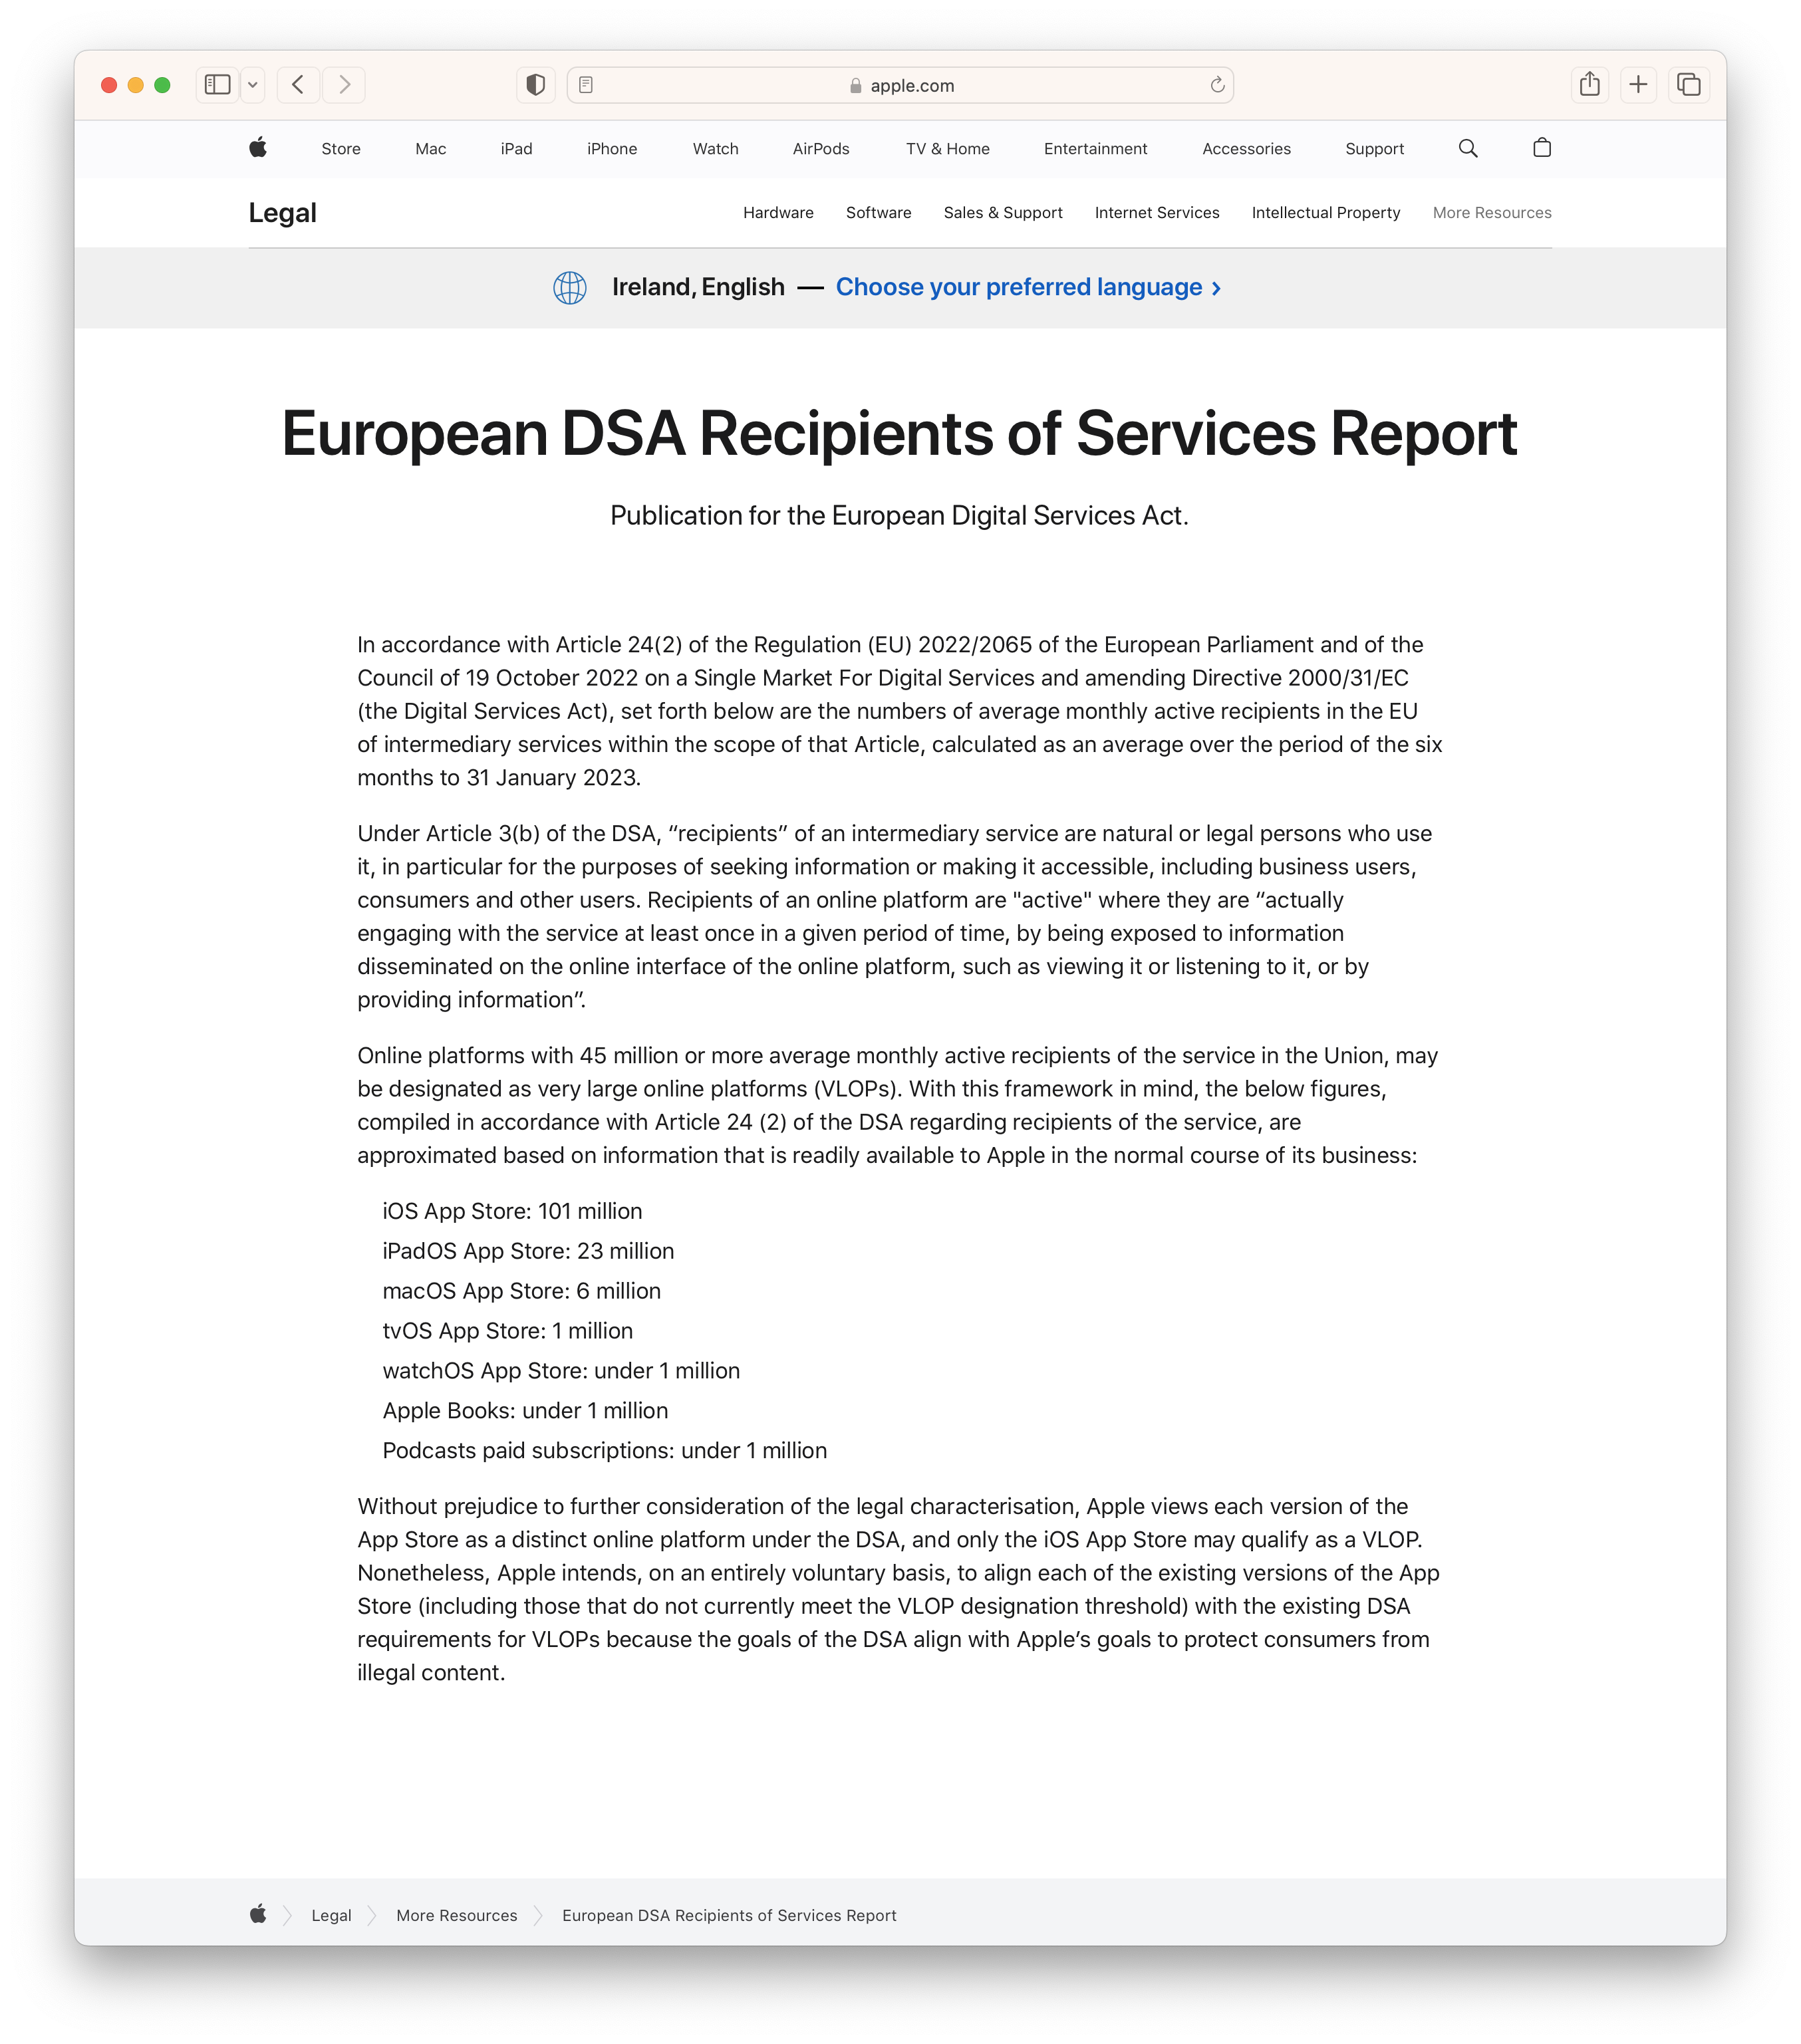Open the Mac menu item
This screenshot has width=1801, height=2044.
[431, 149]
